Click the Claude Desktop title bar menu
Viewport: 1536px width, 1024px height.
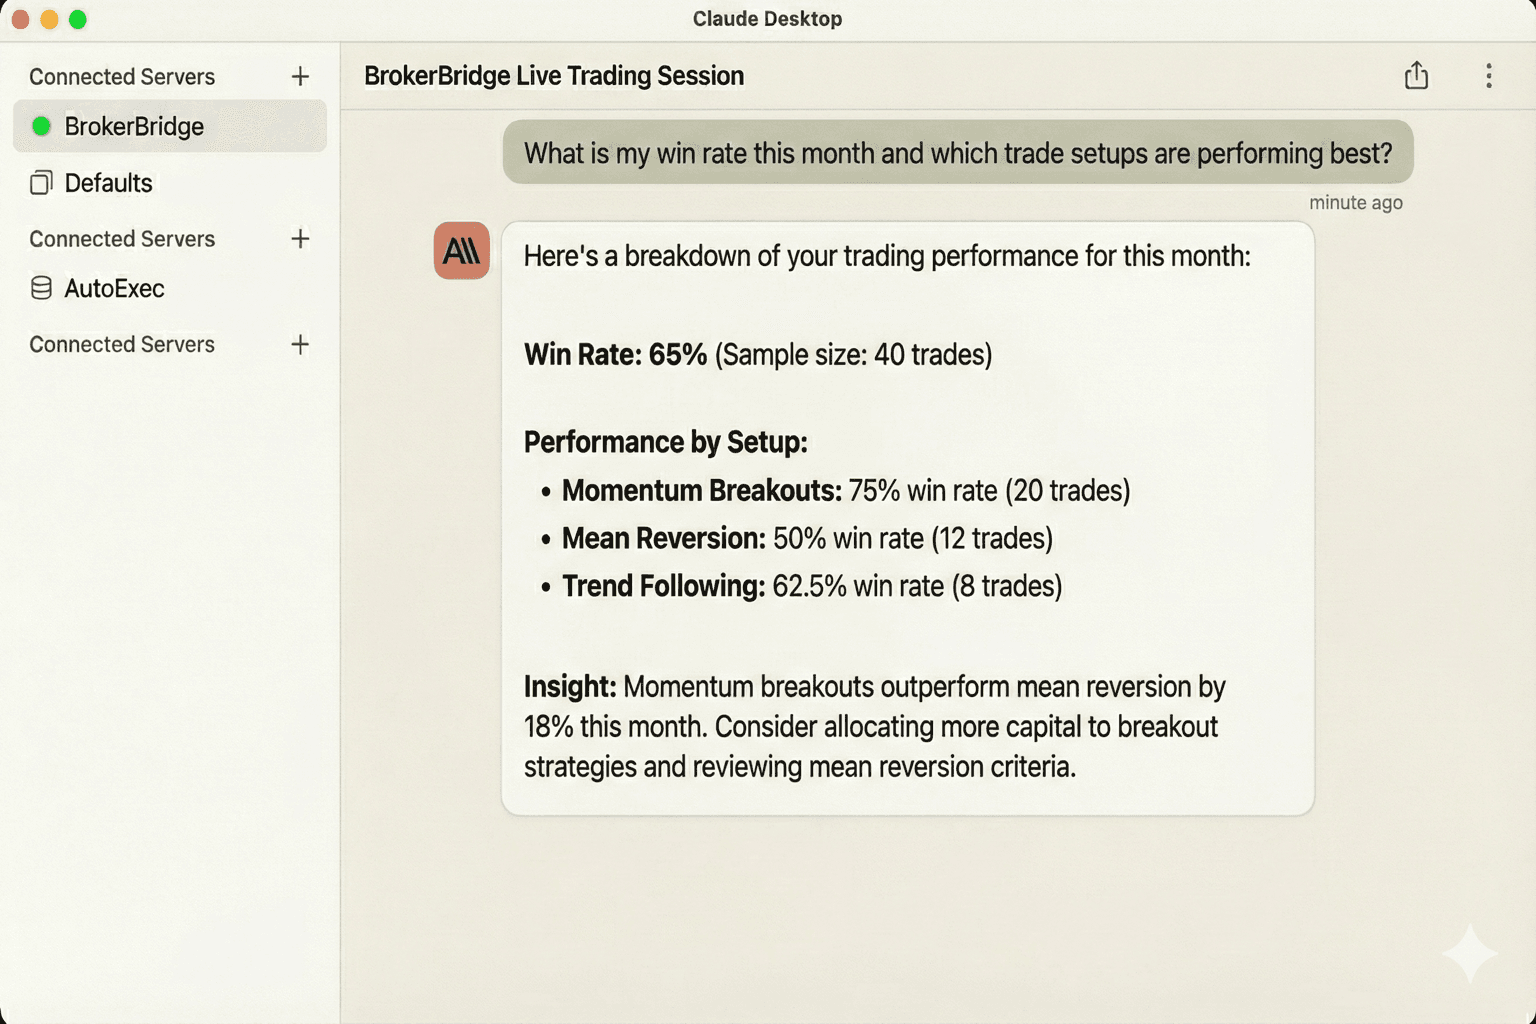[767, 18]
